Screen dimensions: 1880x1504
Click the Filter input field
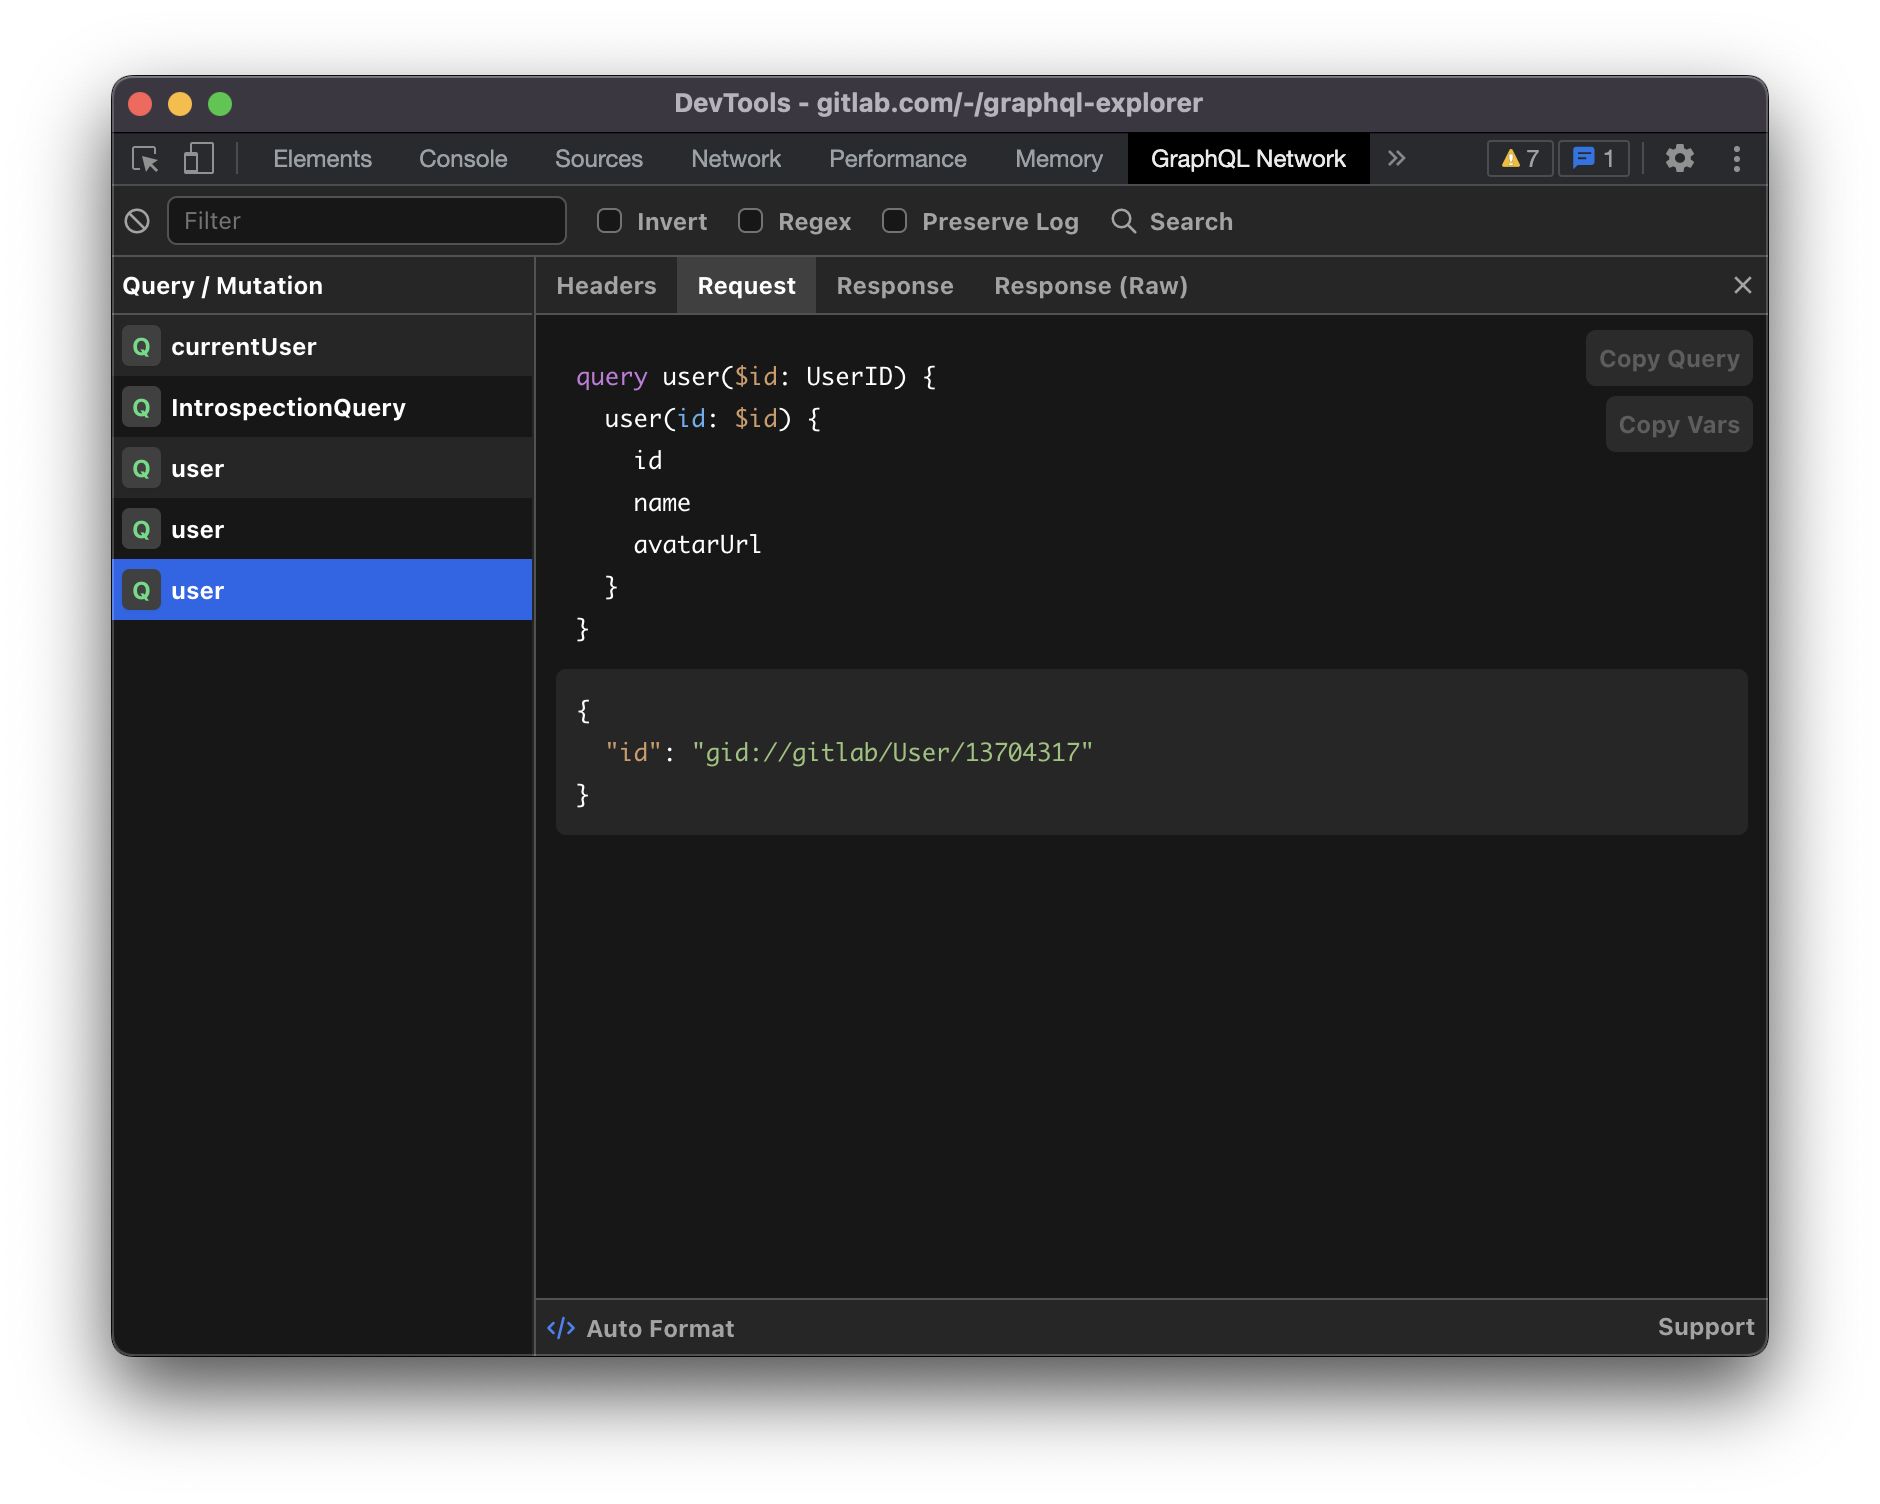[x=366, y=221]
